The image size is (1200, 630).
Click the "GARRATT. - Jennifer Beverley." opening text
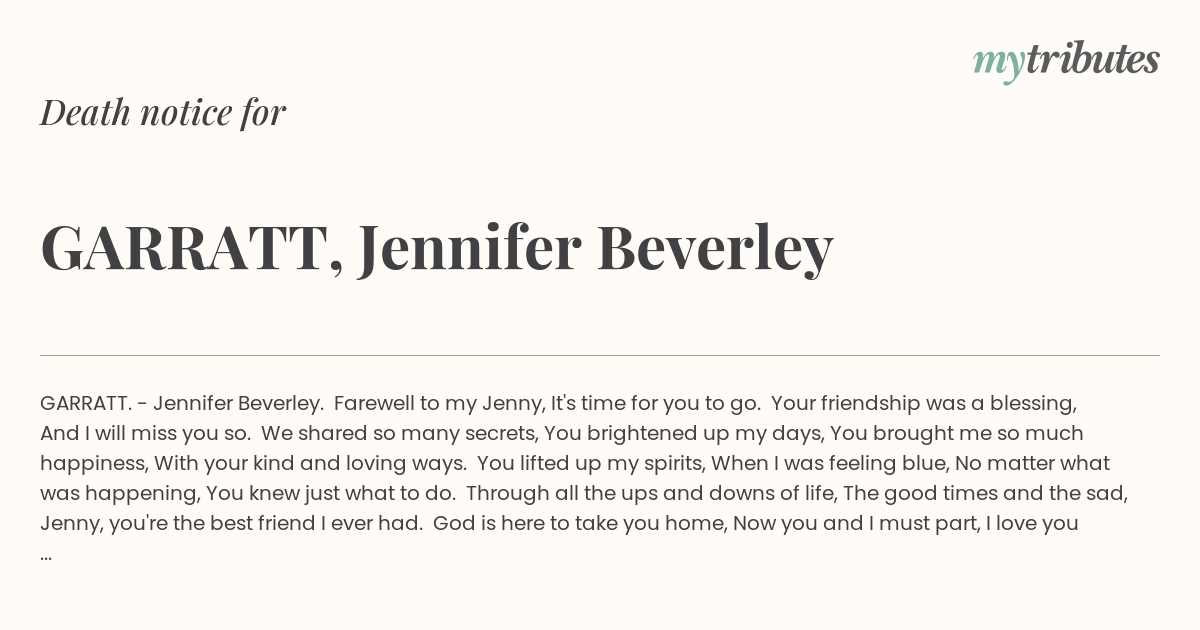pyautogui.click(x=182, y=404)
